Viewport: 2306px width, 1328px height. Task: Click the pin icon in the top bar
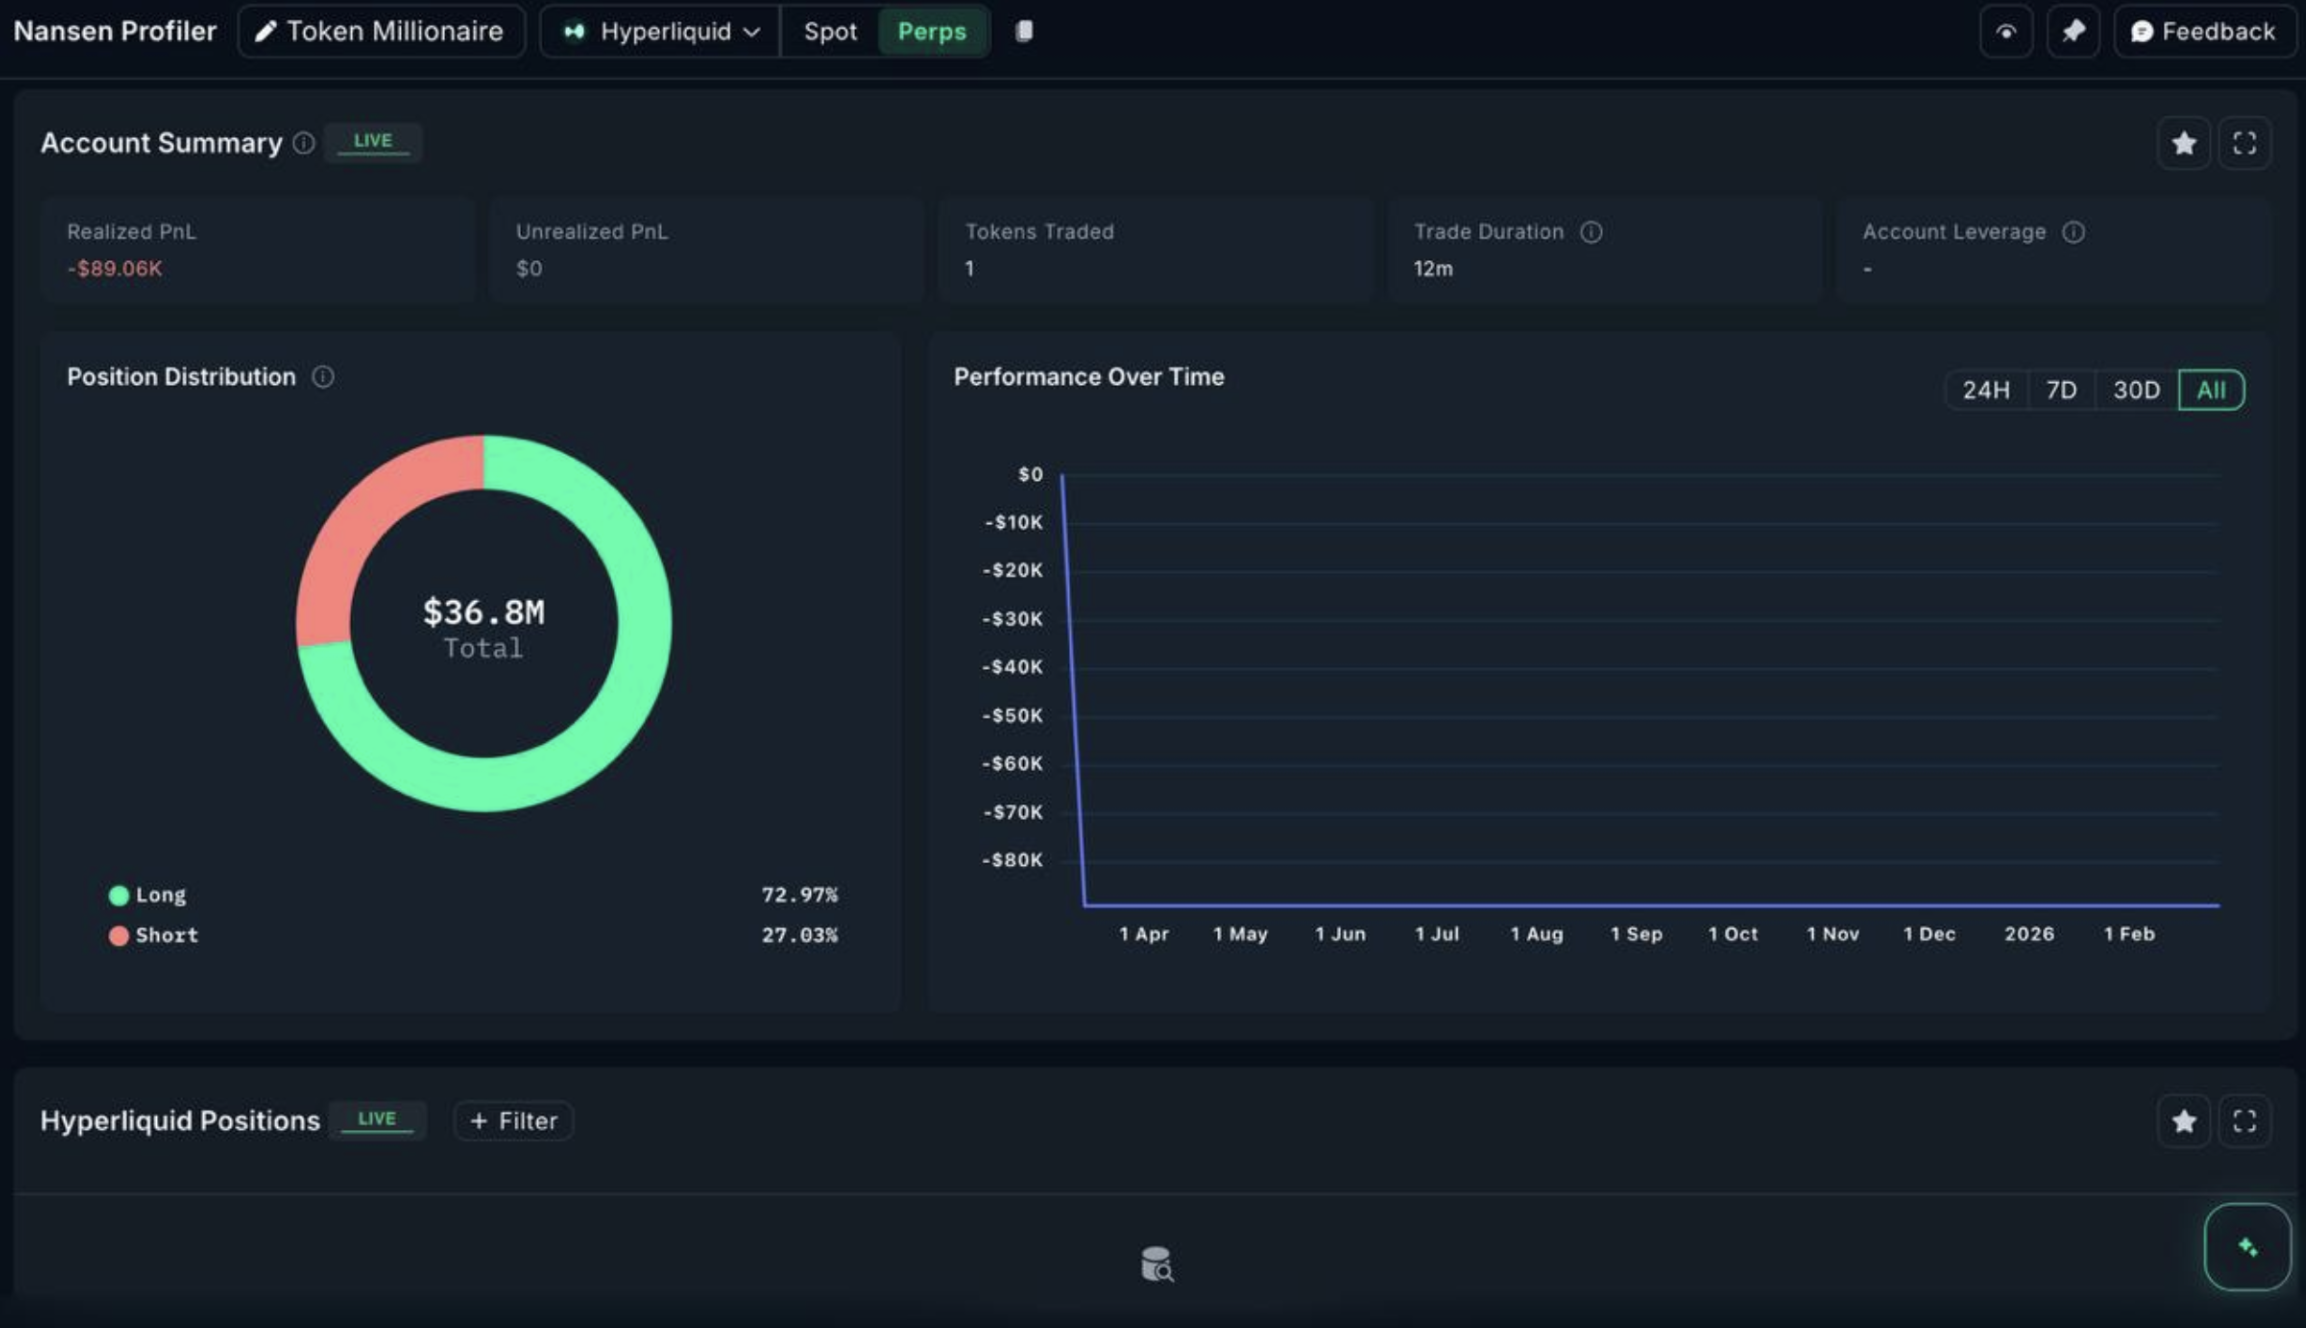coord(2072,32)
